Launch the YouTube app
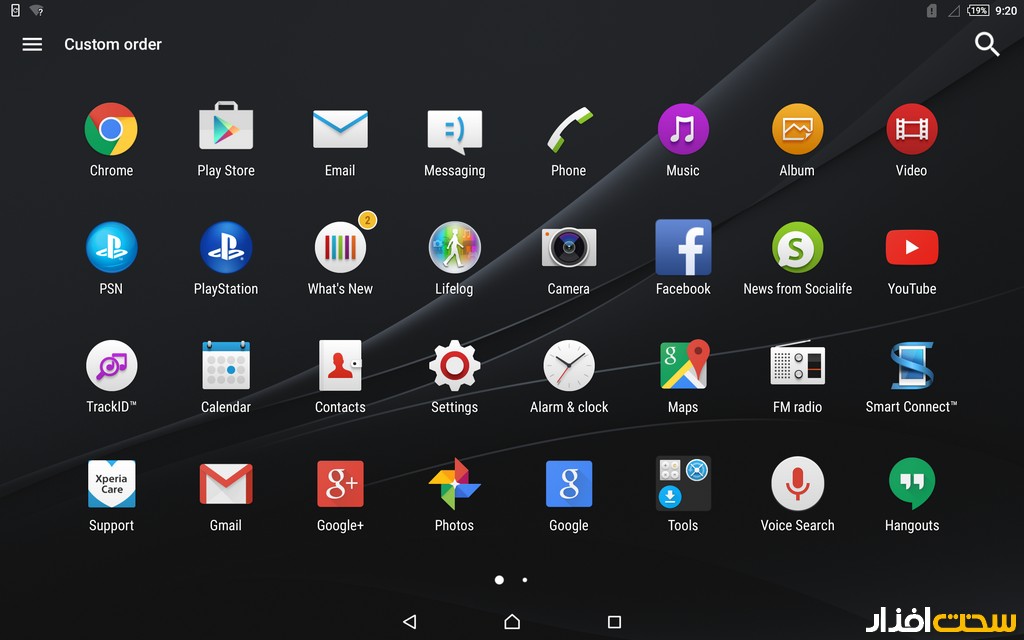Image resolution: width=1024 pixels, height=640 pixels. coord(912,248)
